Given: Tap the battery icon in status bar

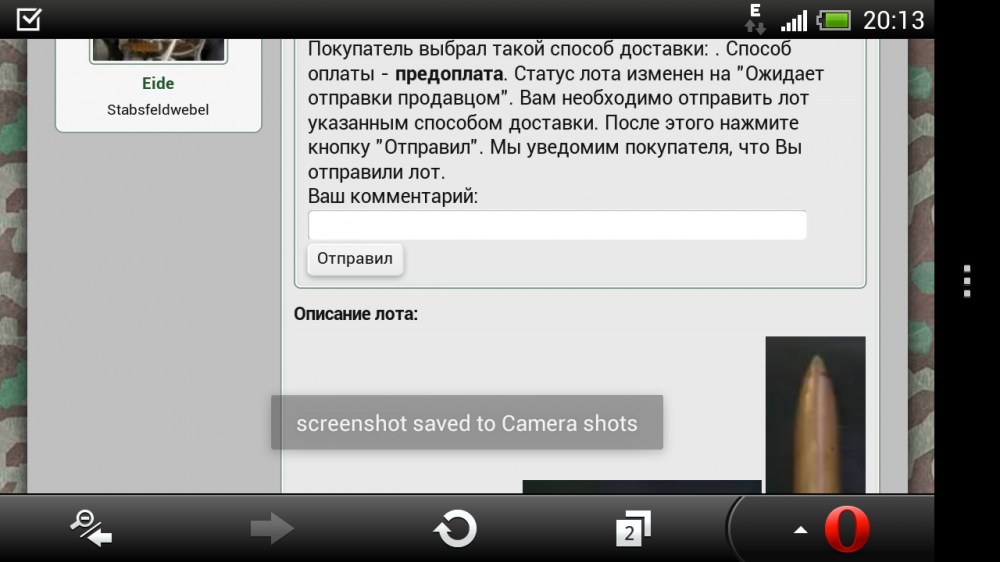Looking at the screenshot, I should pos(835,20).
